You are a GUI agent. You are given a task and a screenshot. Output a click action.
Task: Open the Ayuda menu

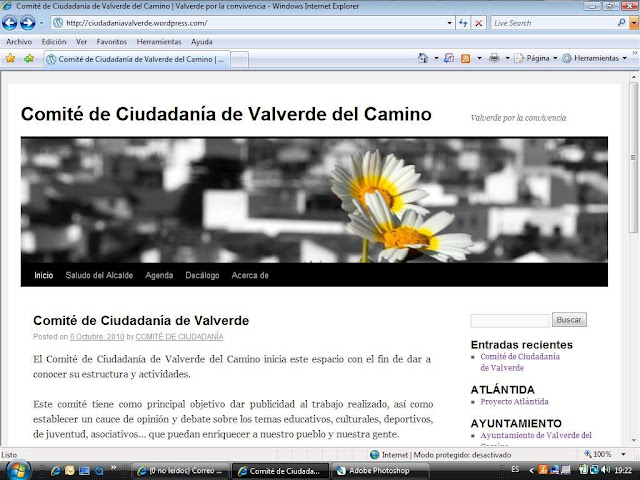pos(202,42)
